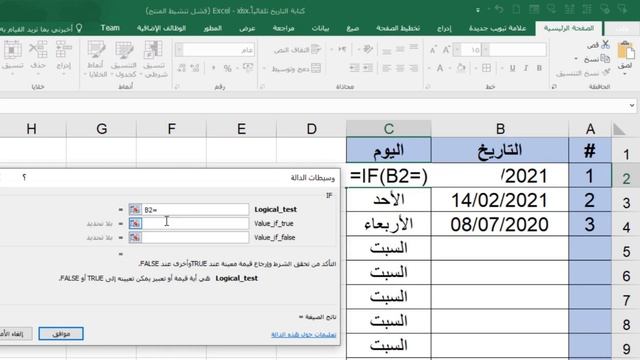Click the Cut (قص) scissors icon
This screenshot has width=640, height=360.
(605, 44)
